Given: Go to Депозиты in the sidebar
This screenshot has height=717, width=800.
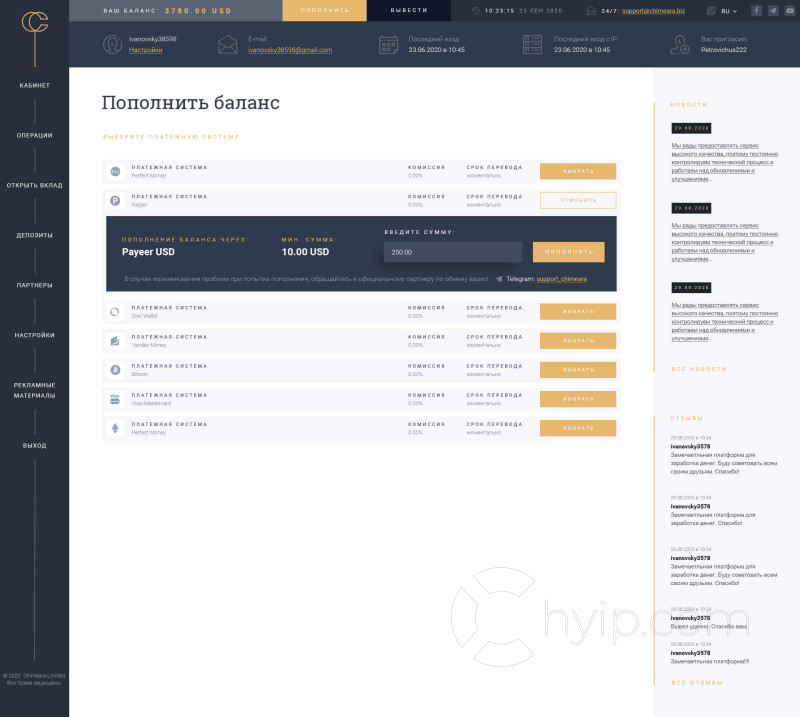Looking at the screenshot, I should coord(35,235).
